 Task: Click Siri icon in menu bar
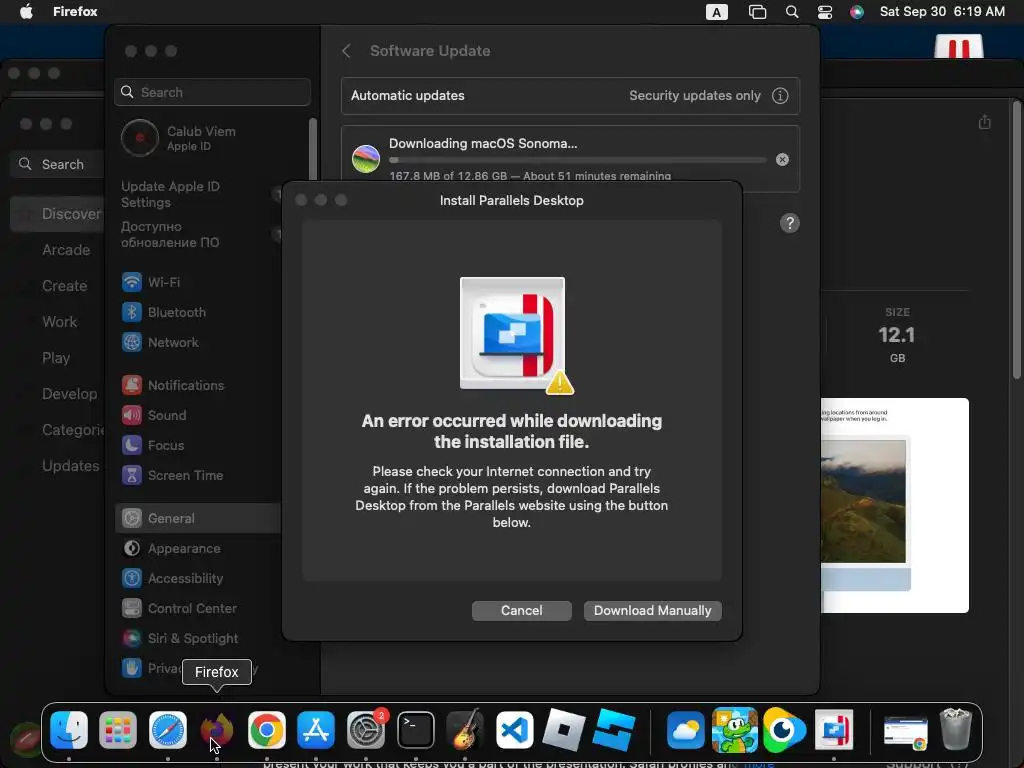pyautogui.click(x=857, y=12)
